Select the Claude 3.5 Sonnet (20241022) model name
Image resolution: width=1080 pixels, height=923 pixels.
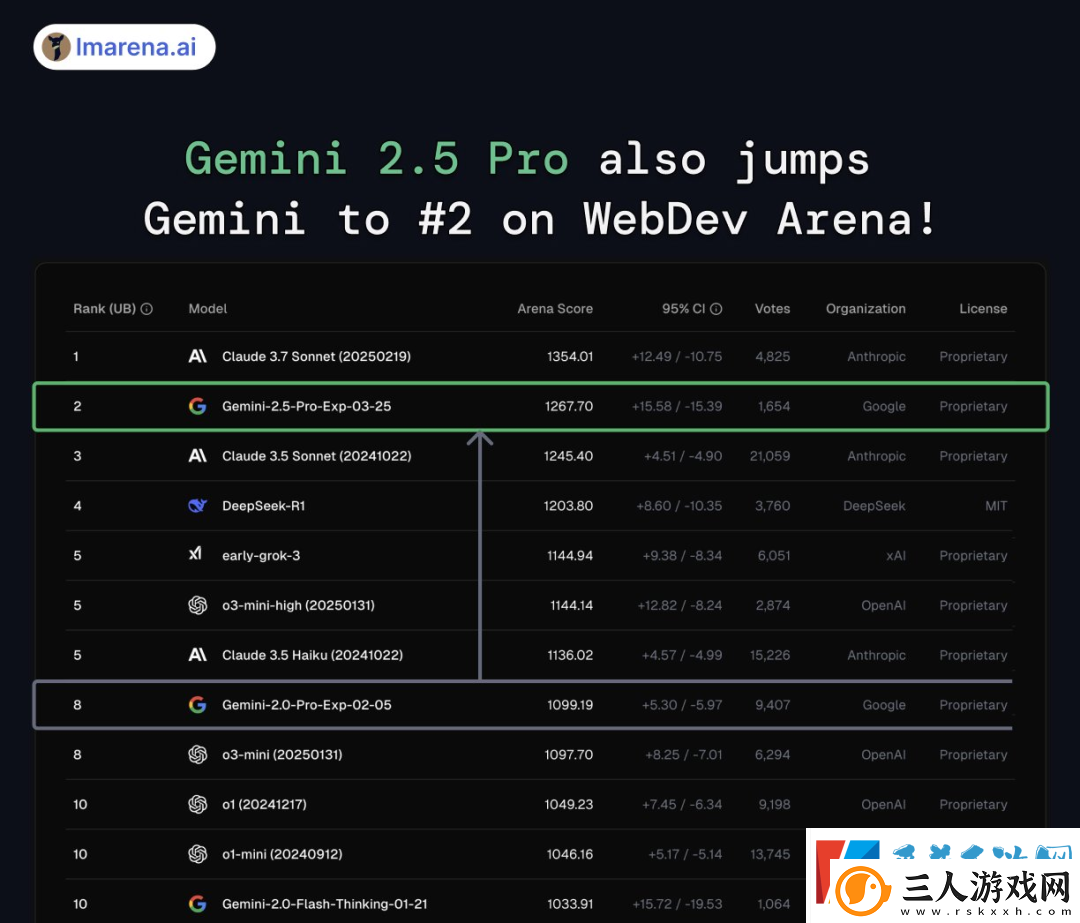(316, 456)
